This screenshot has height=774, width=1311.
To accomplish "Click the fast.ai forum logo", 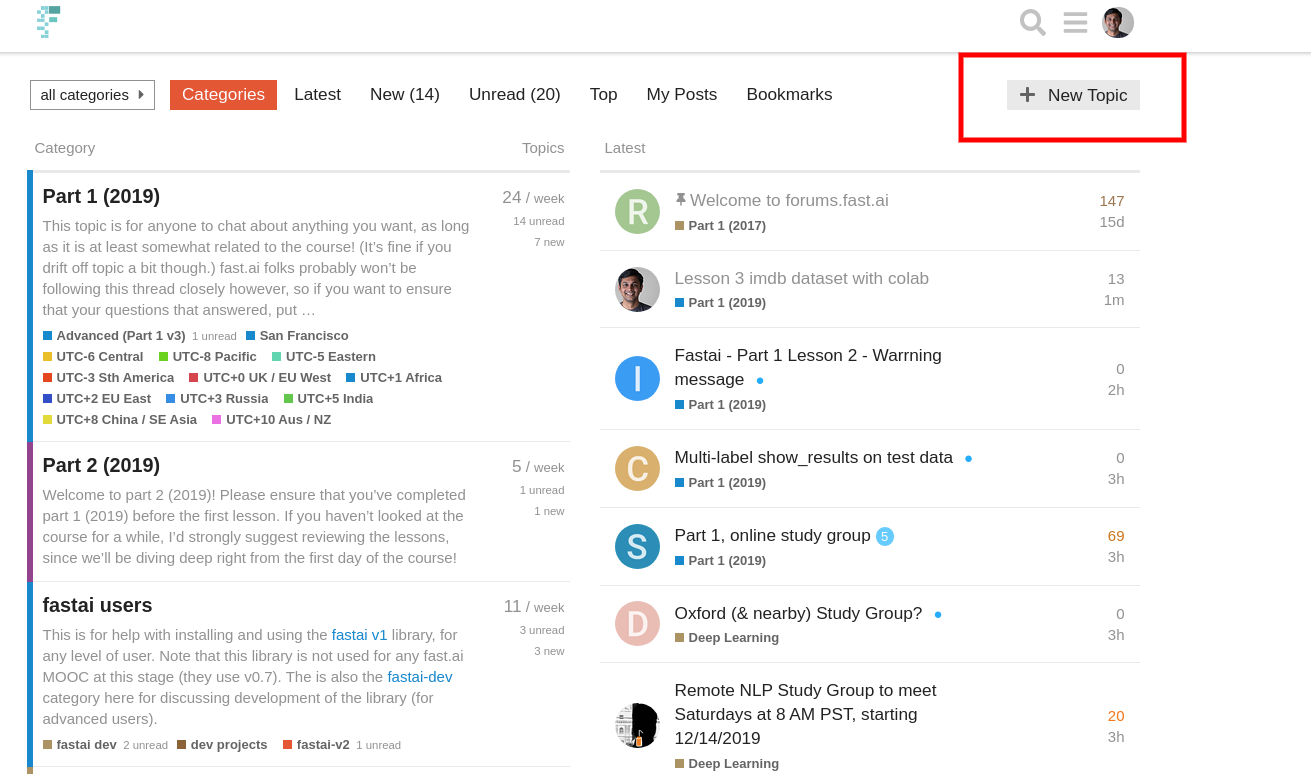I will point(48,21).
